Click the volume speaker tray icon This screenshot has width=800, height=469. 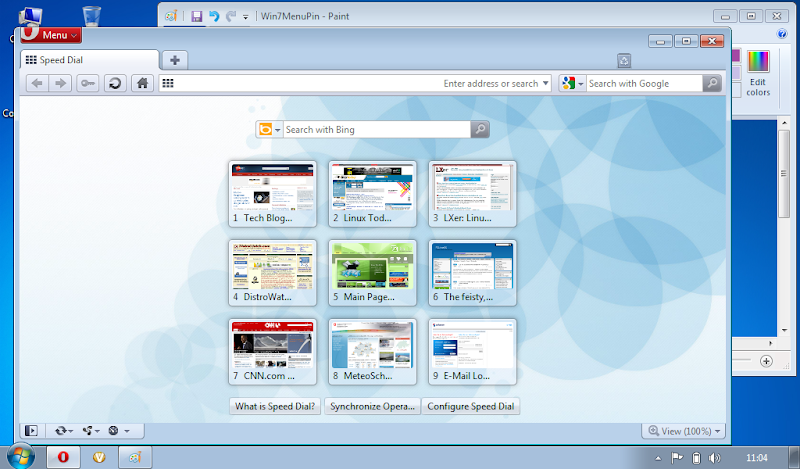[x=714, y=457]
